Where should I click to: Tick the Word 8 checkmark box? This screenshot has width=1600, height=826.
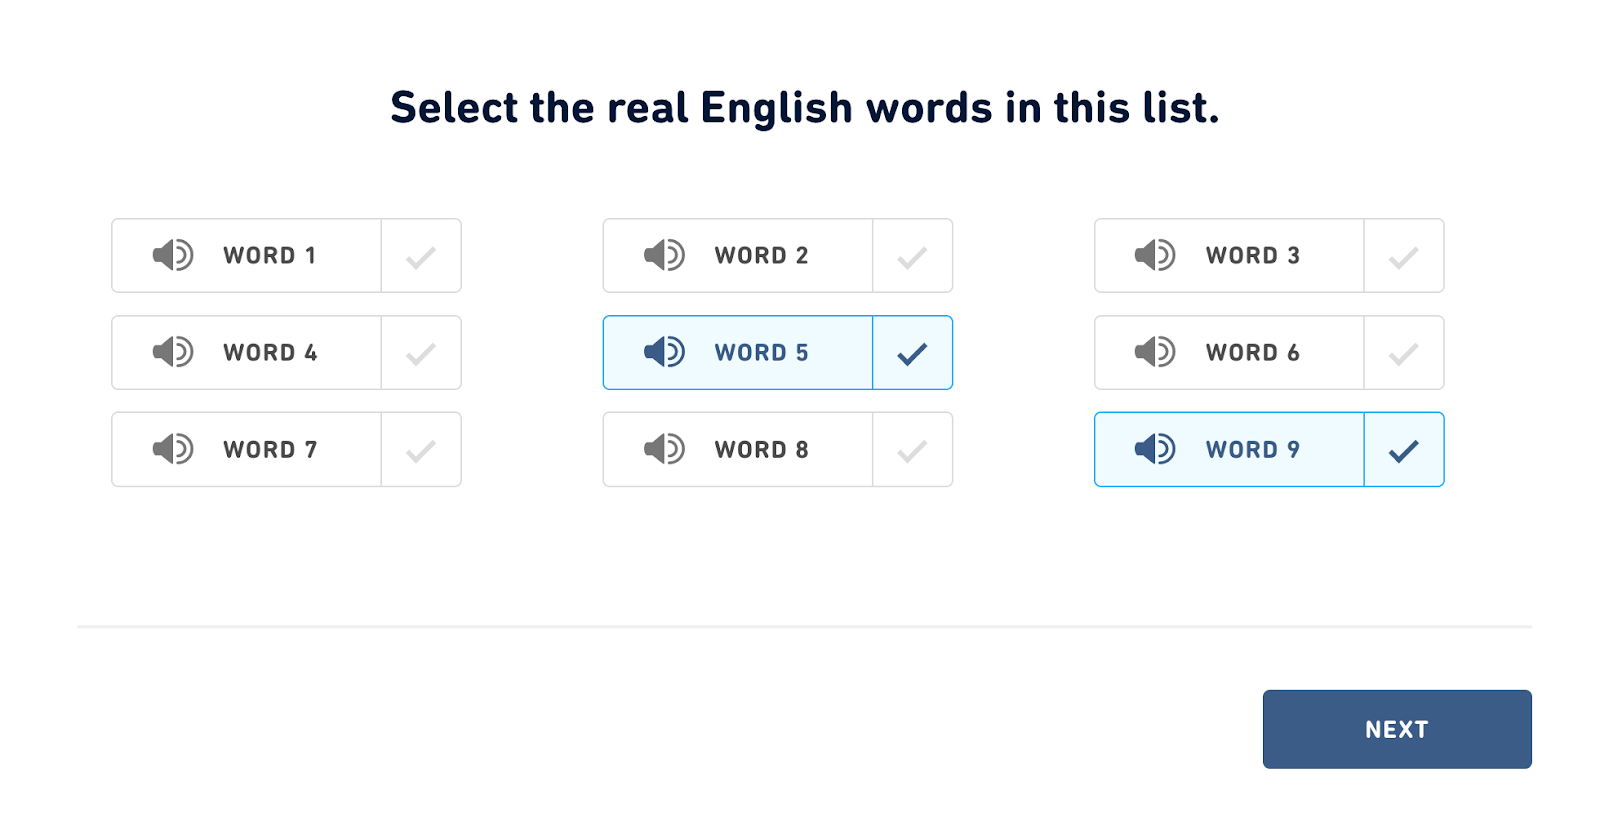tap(912, 450)
